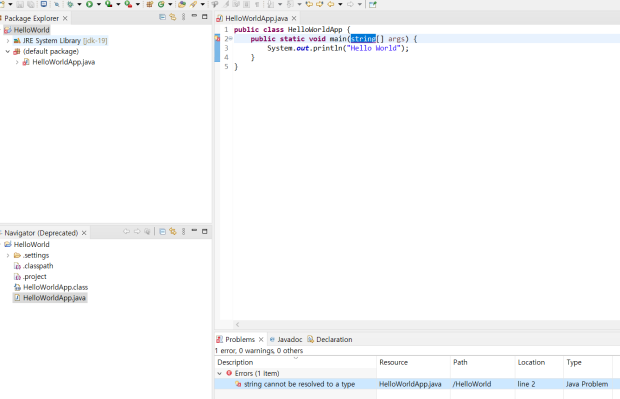Click the Debug bug icon
This screenshot has width=620, height=399.
tap(70, 4)
